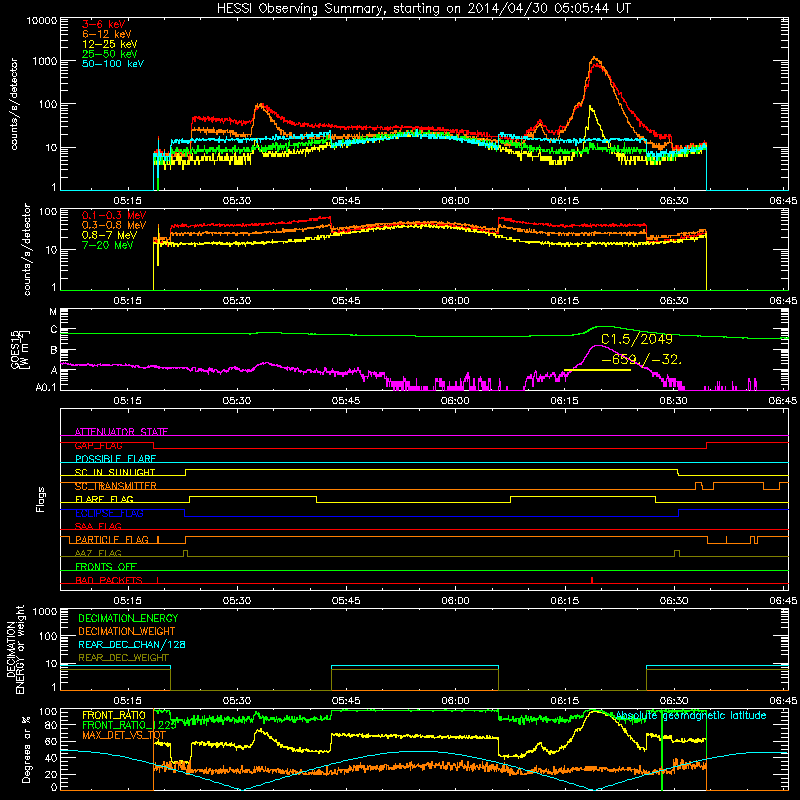800x800 pixels.
Task: Click the Degrees or % axis title
Action: coord(26,749)
